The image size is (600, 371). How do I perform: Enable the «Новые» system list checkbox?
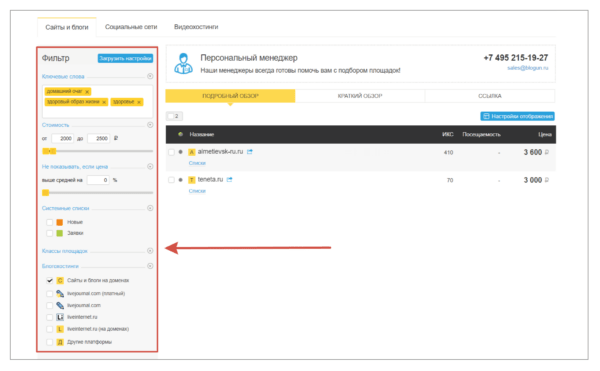(x=49, y=222)
